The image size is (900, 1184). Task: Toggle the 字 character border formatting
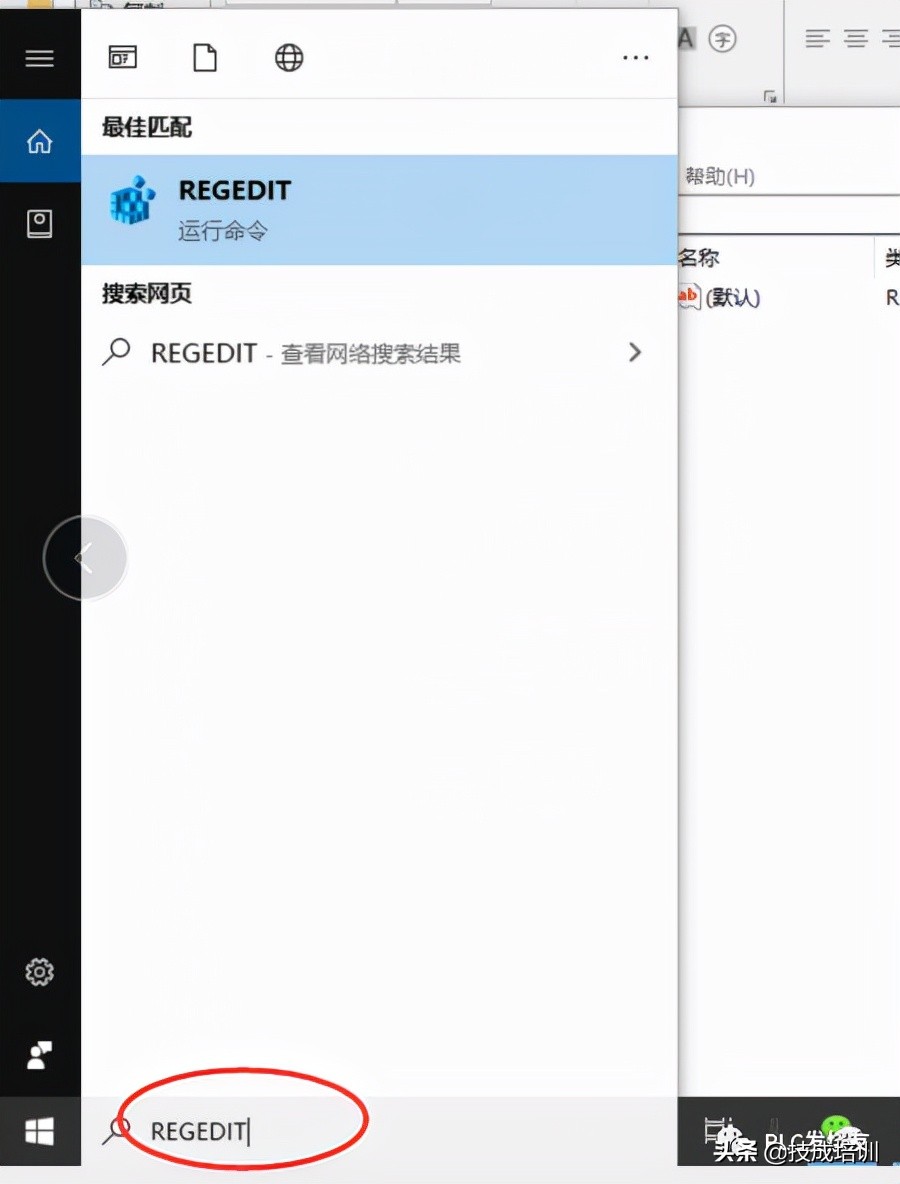coord(722,39)
